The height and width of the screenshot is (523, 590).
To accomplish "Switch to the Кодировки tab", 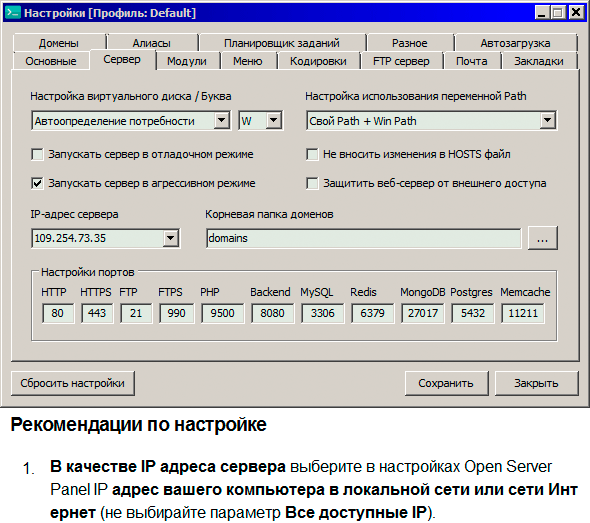I will [x=318, y=61].
